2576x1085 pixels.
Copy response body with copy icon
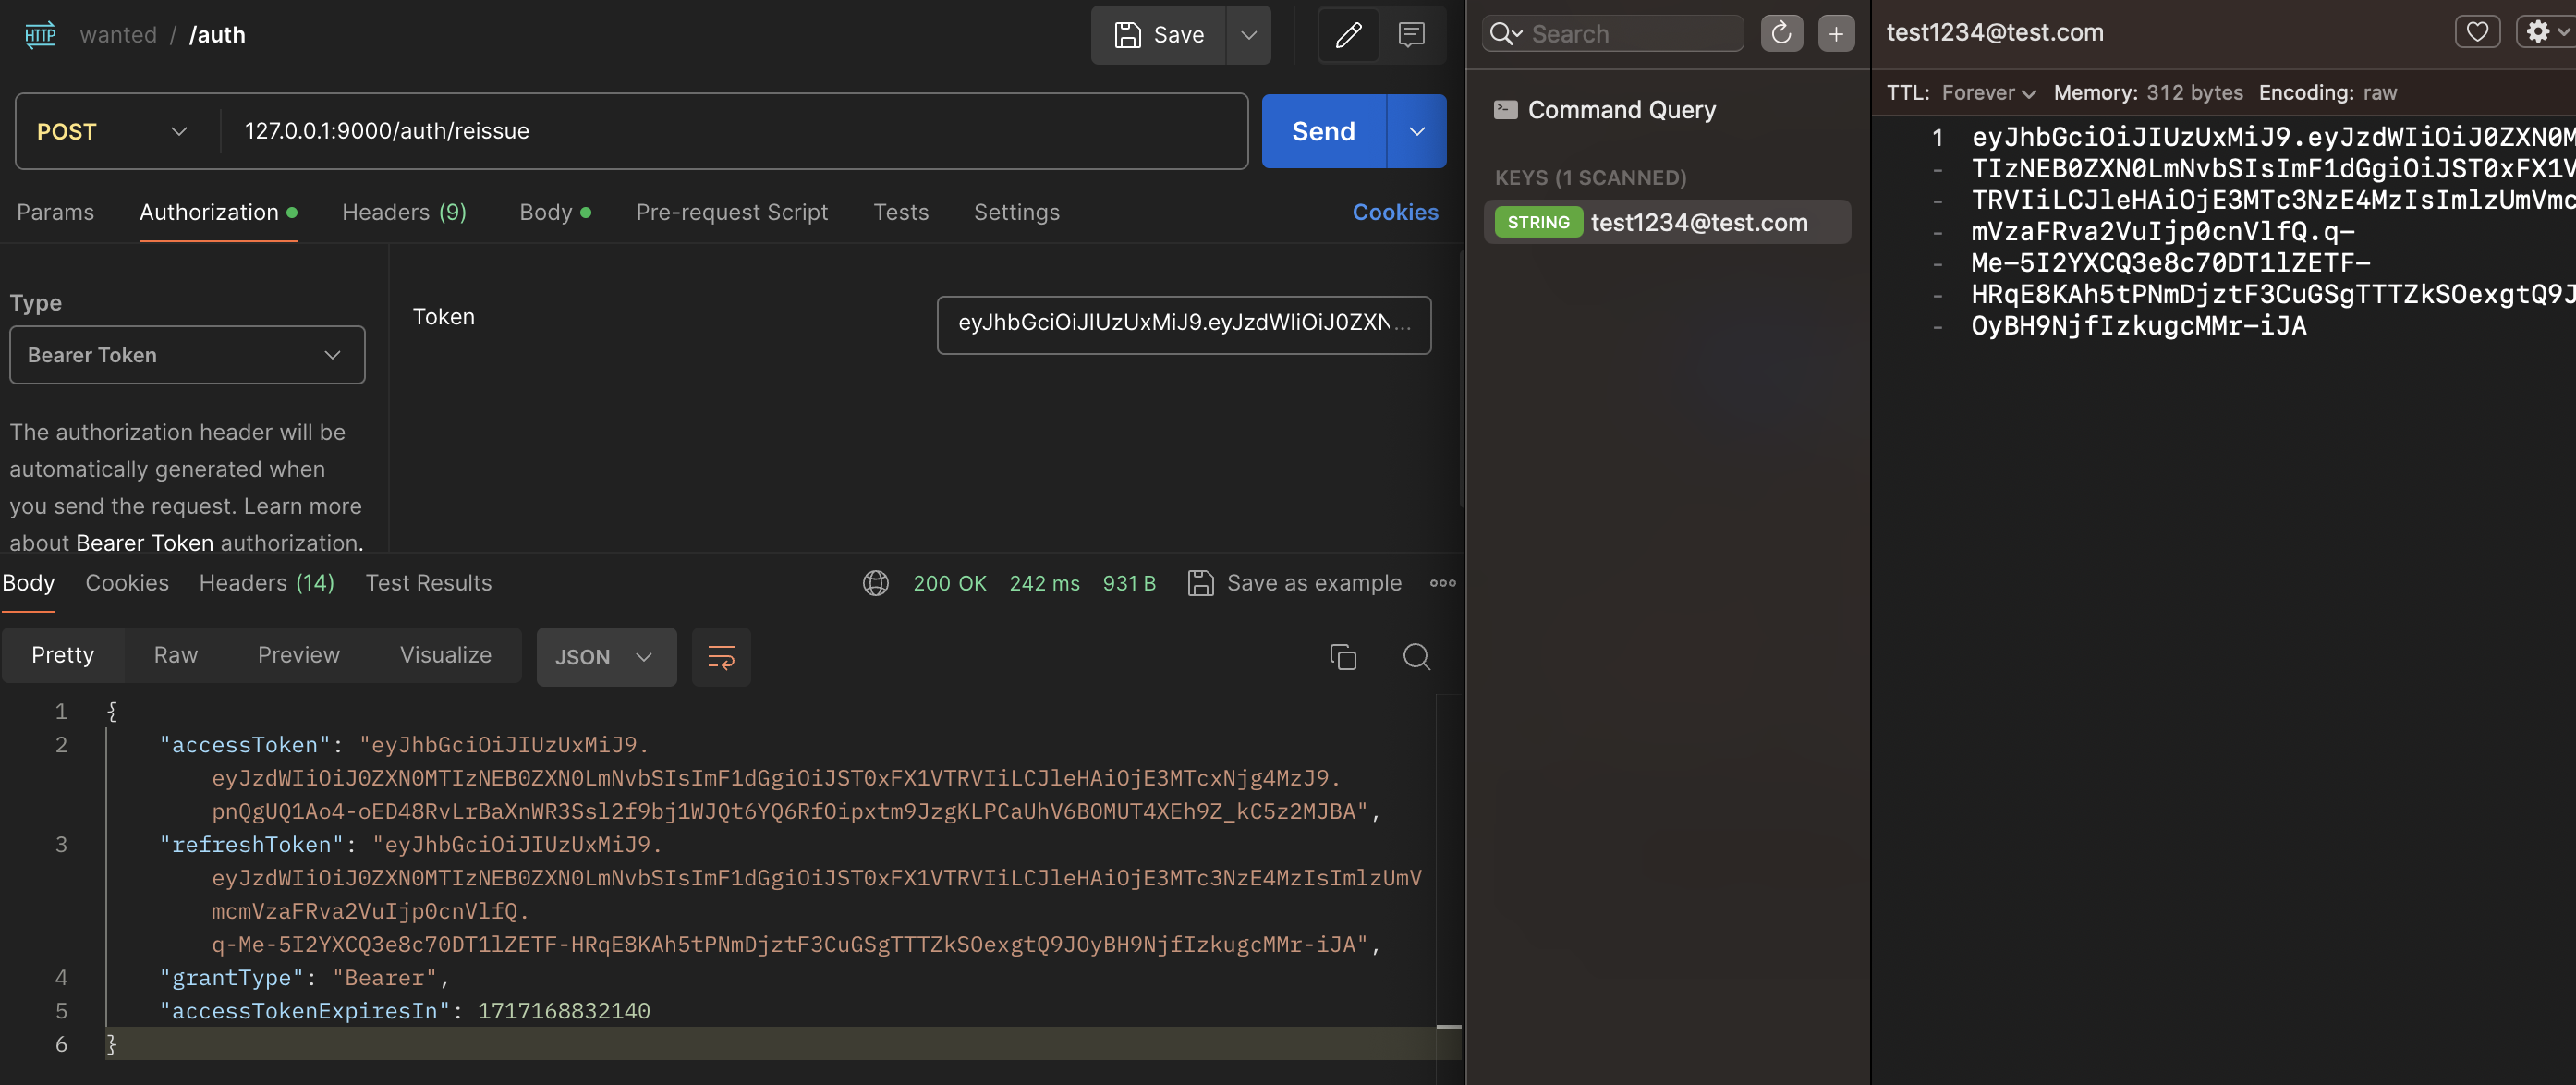point(1342,656)
